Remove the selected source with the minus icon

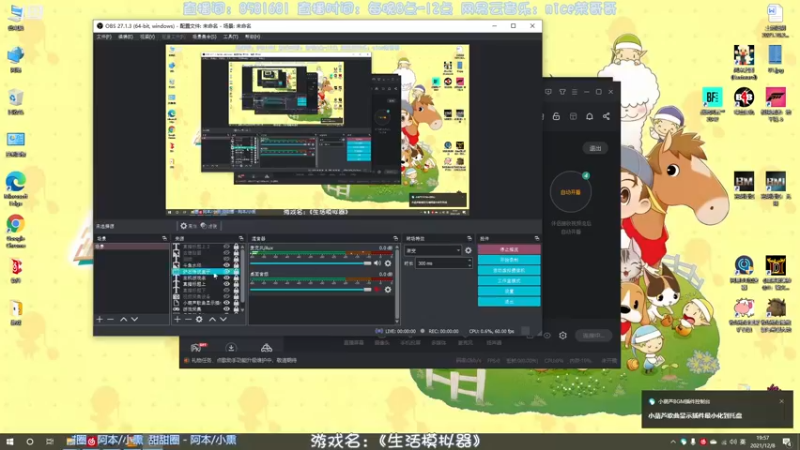click(188, 319)
